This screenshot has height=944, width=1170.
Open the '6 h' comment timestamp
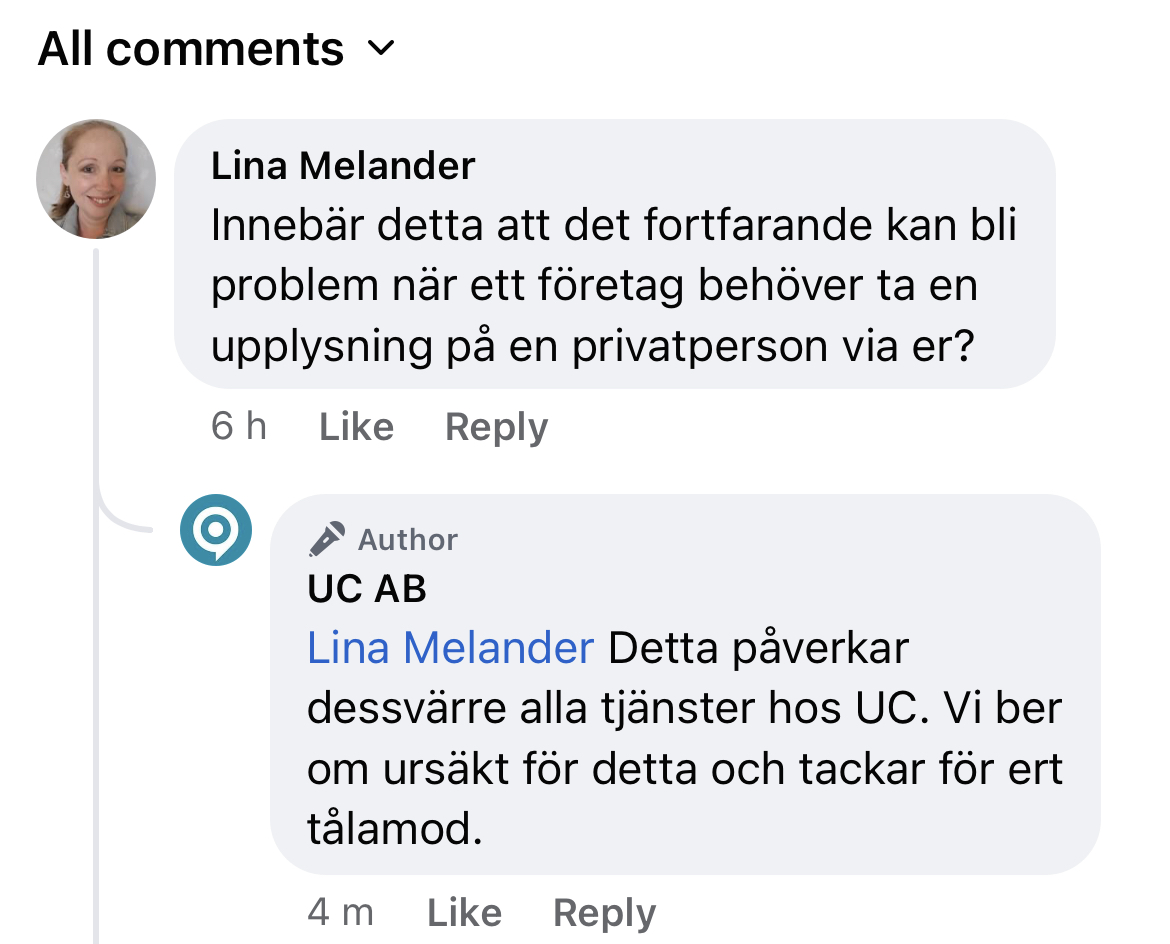pyautogui.click(x=239, y=427)
